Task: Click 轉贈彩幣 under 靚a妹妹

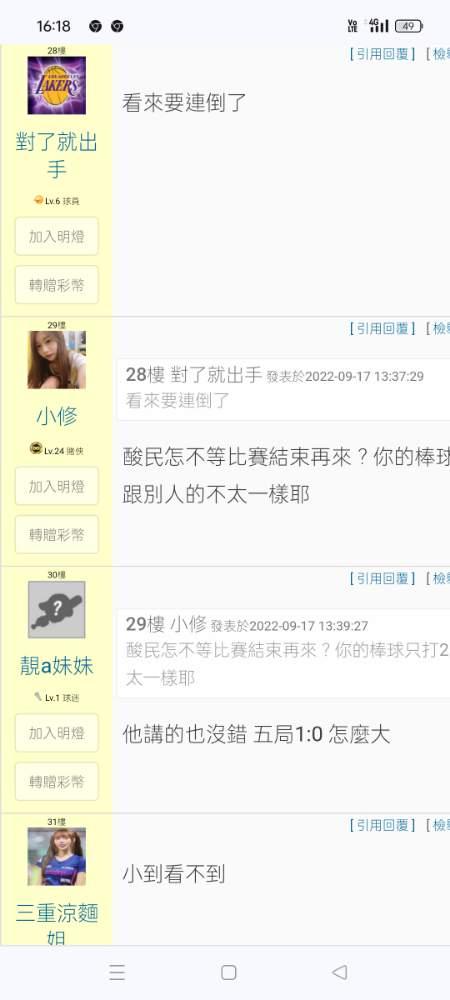Action: (57, 782)
